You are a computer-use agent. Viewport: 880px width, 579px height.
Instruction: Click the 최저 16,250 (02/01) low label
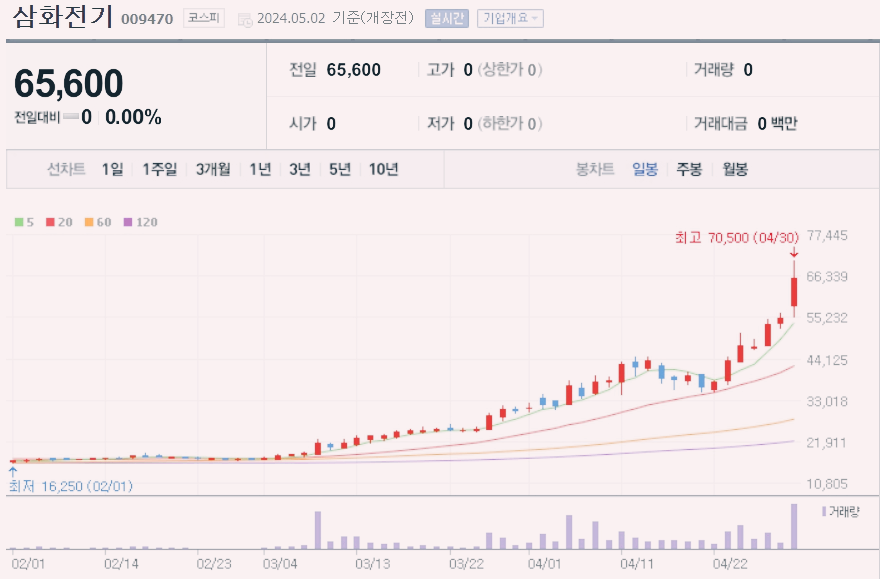pyautogui.click(x=71, y=486)
